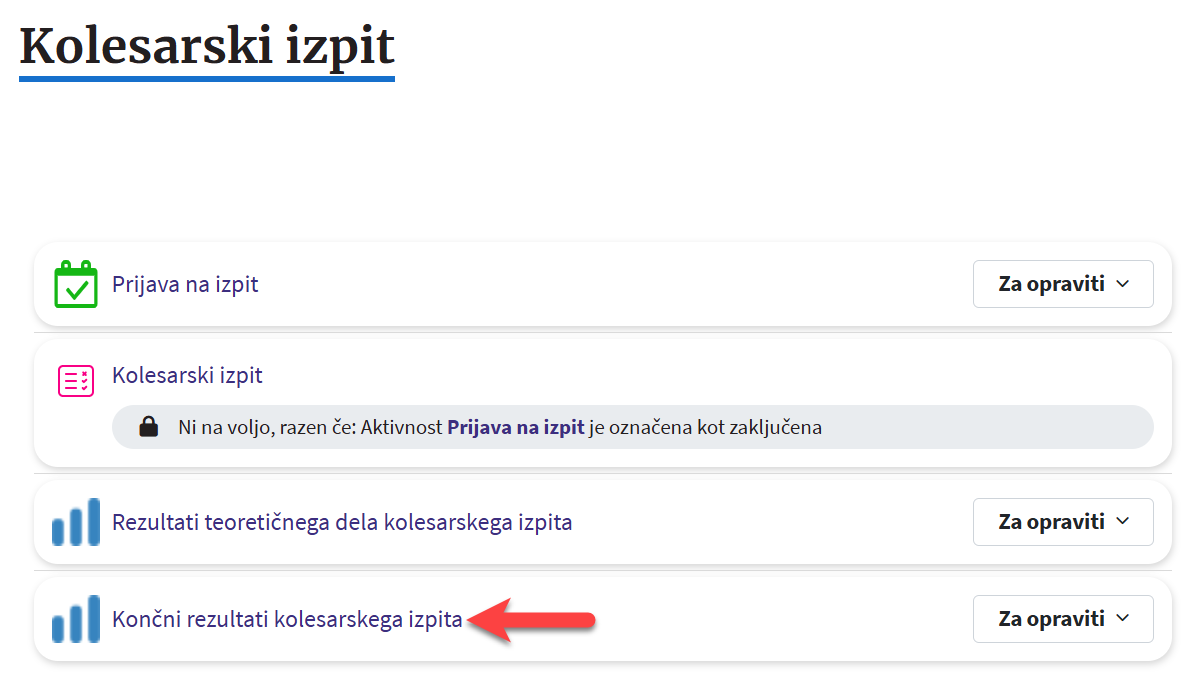Open the Kolesarski izpit quiz activity link
This screenshot has height=684, width=1200.
[187, 376]
